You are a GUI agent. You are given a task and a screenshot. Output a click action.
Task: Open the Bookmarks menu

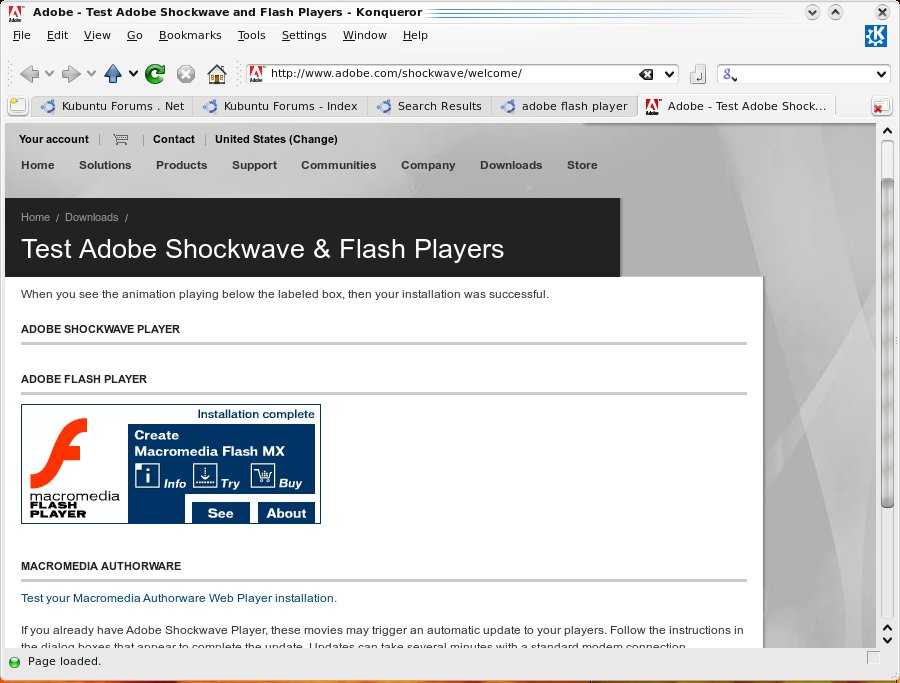pos(190,35)
